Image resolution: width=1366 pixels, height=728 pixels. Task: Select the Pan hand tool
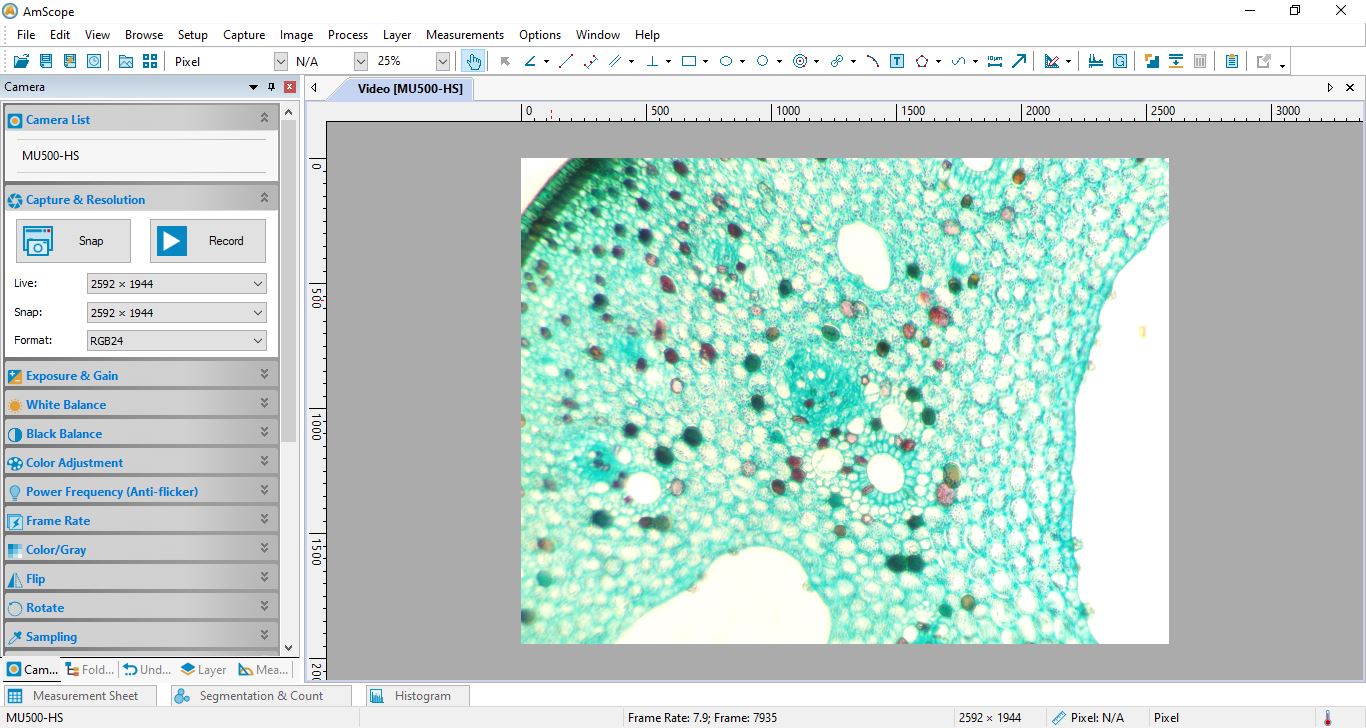[473, 61]
